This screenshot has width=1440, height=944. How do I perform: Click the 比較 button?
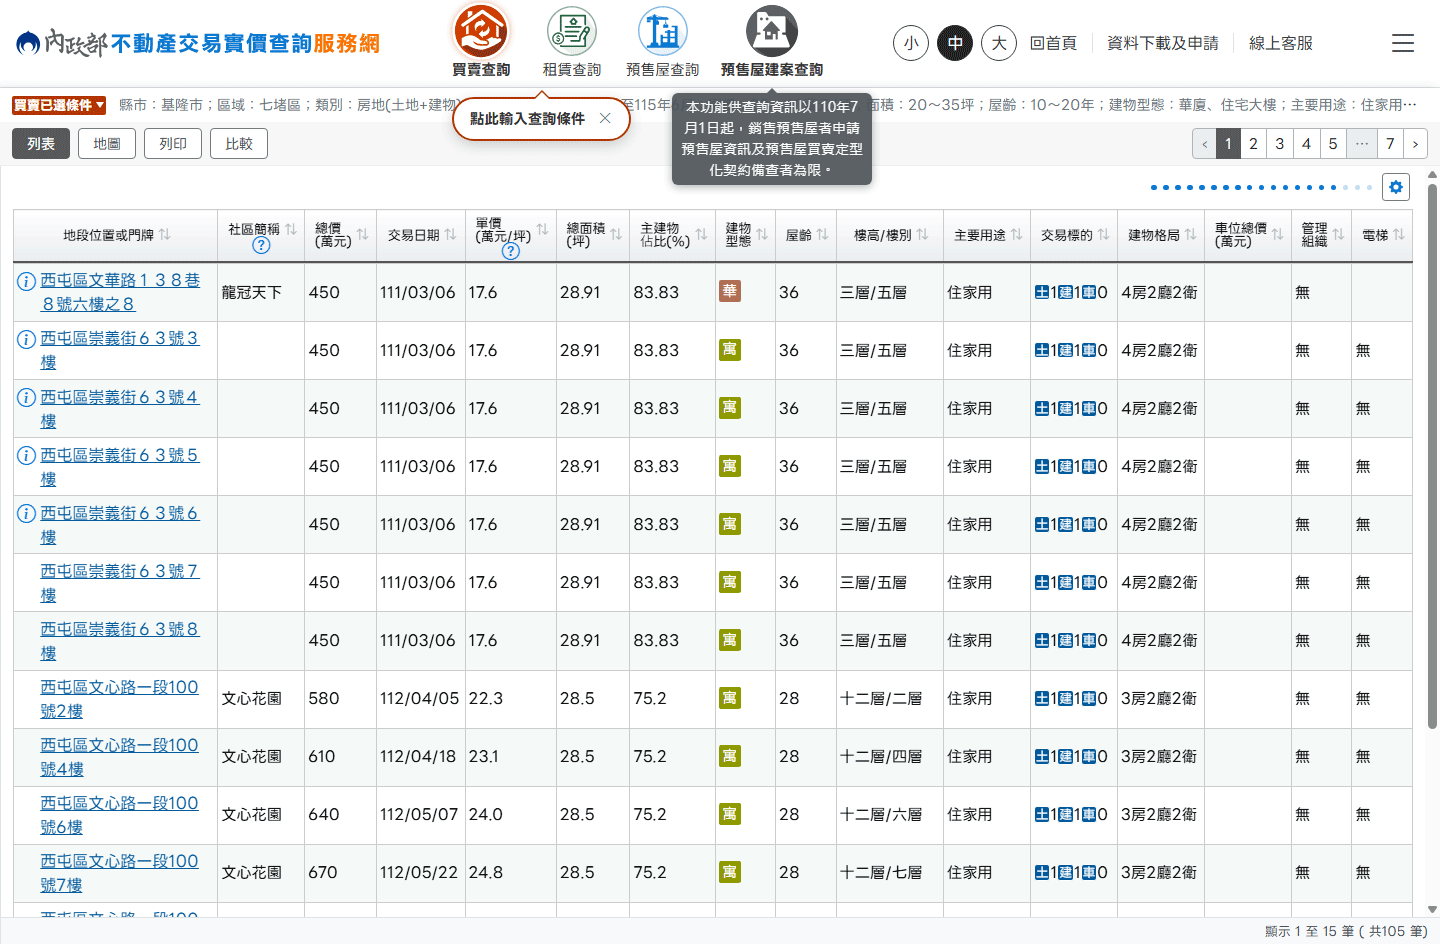239,144
